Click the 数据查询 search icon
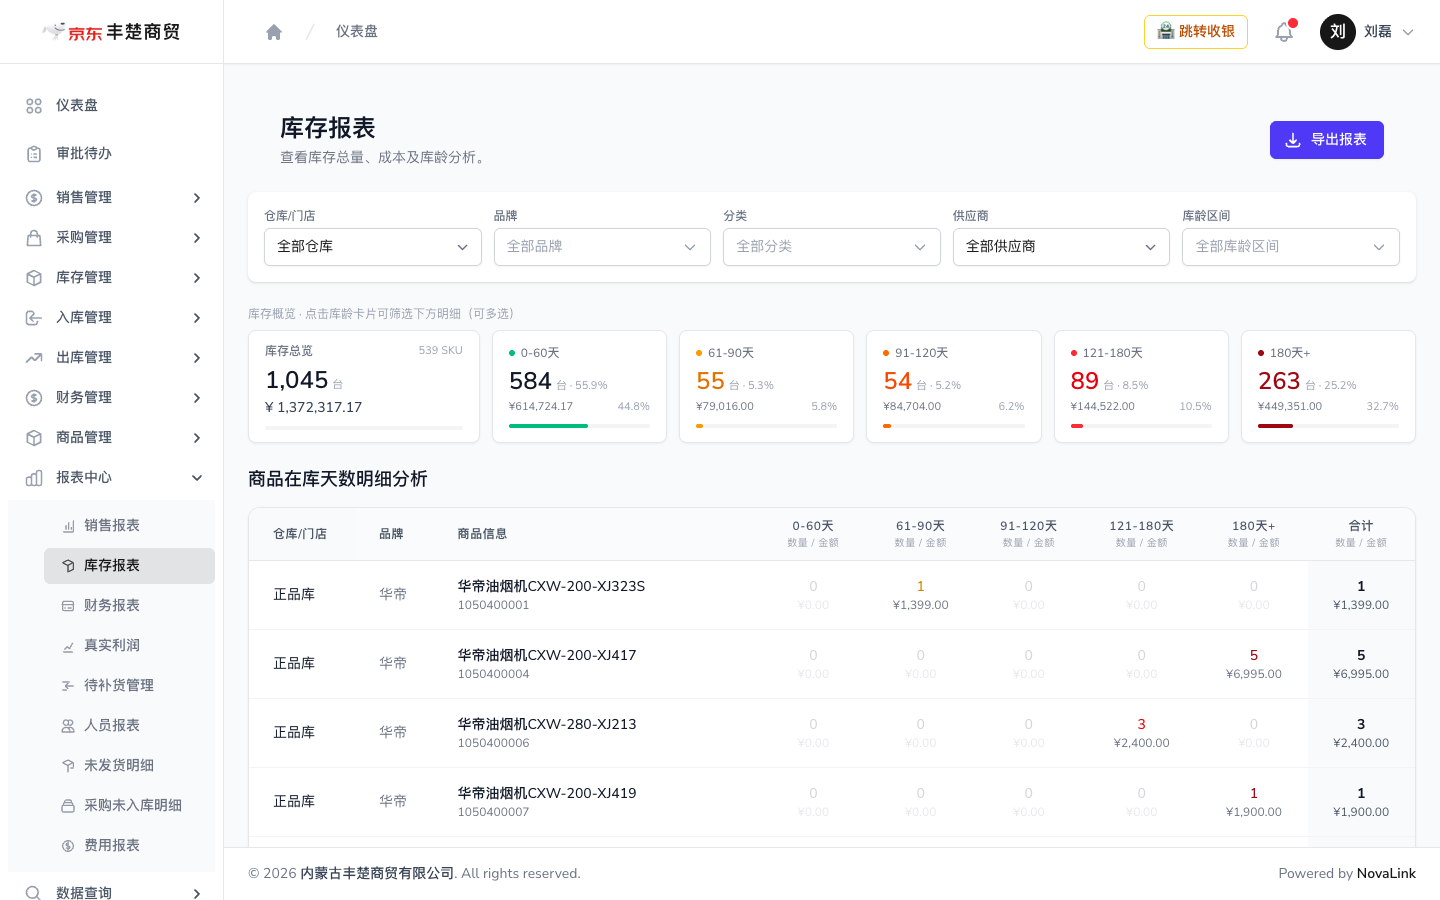The image size is (1440, 900). pos(34,893)
